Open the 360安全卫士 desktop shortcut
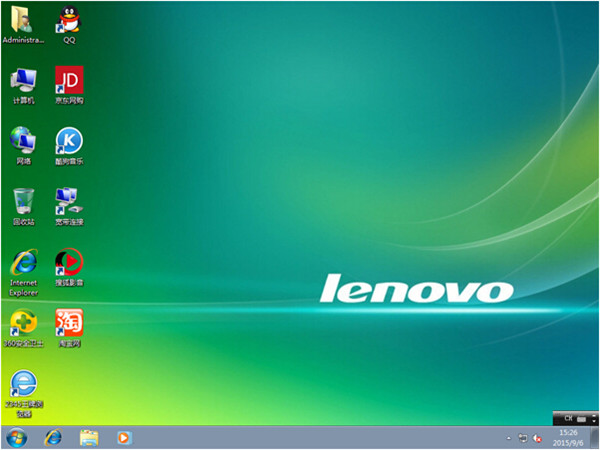Viewport: 600px width, 450px height. 22,322
